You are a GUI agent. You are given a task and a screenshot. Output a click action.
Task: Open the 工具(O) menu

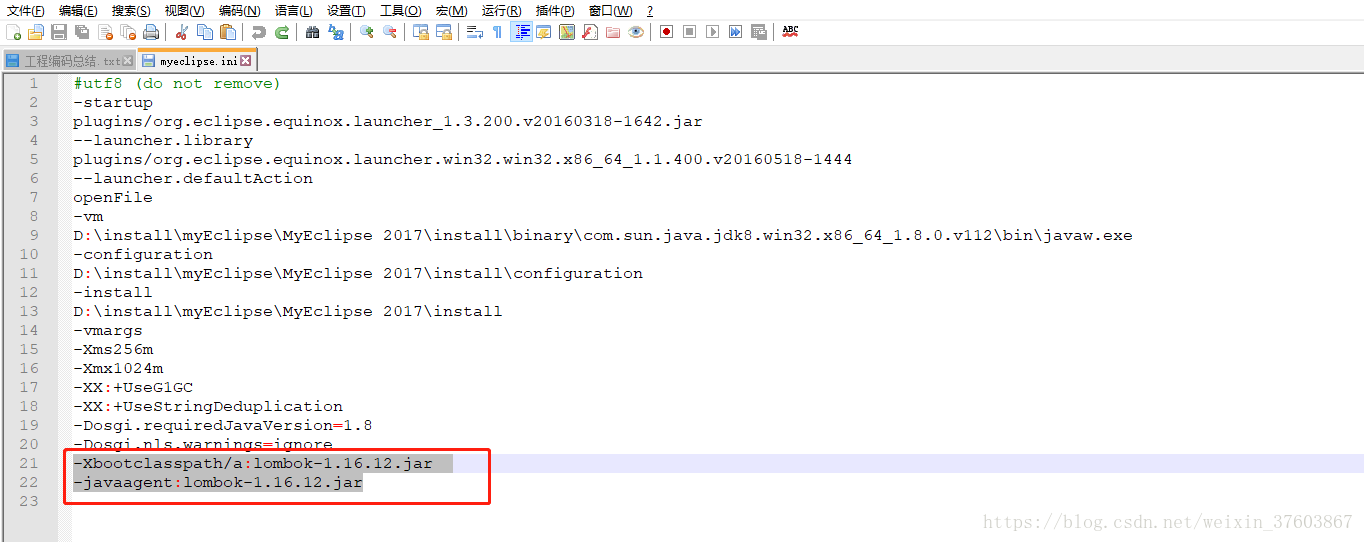400,10
